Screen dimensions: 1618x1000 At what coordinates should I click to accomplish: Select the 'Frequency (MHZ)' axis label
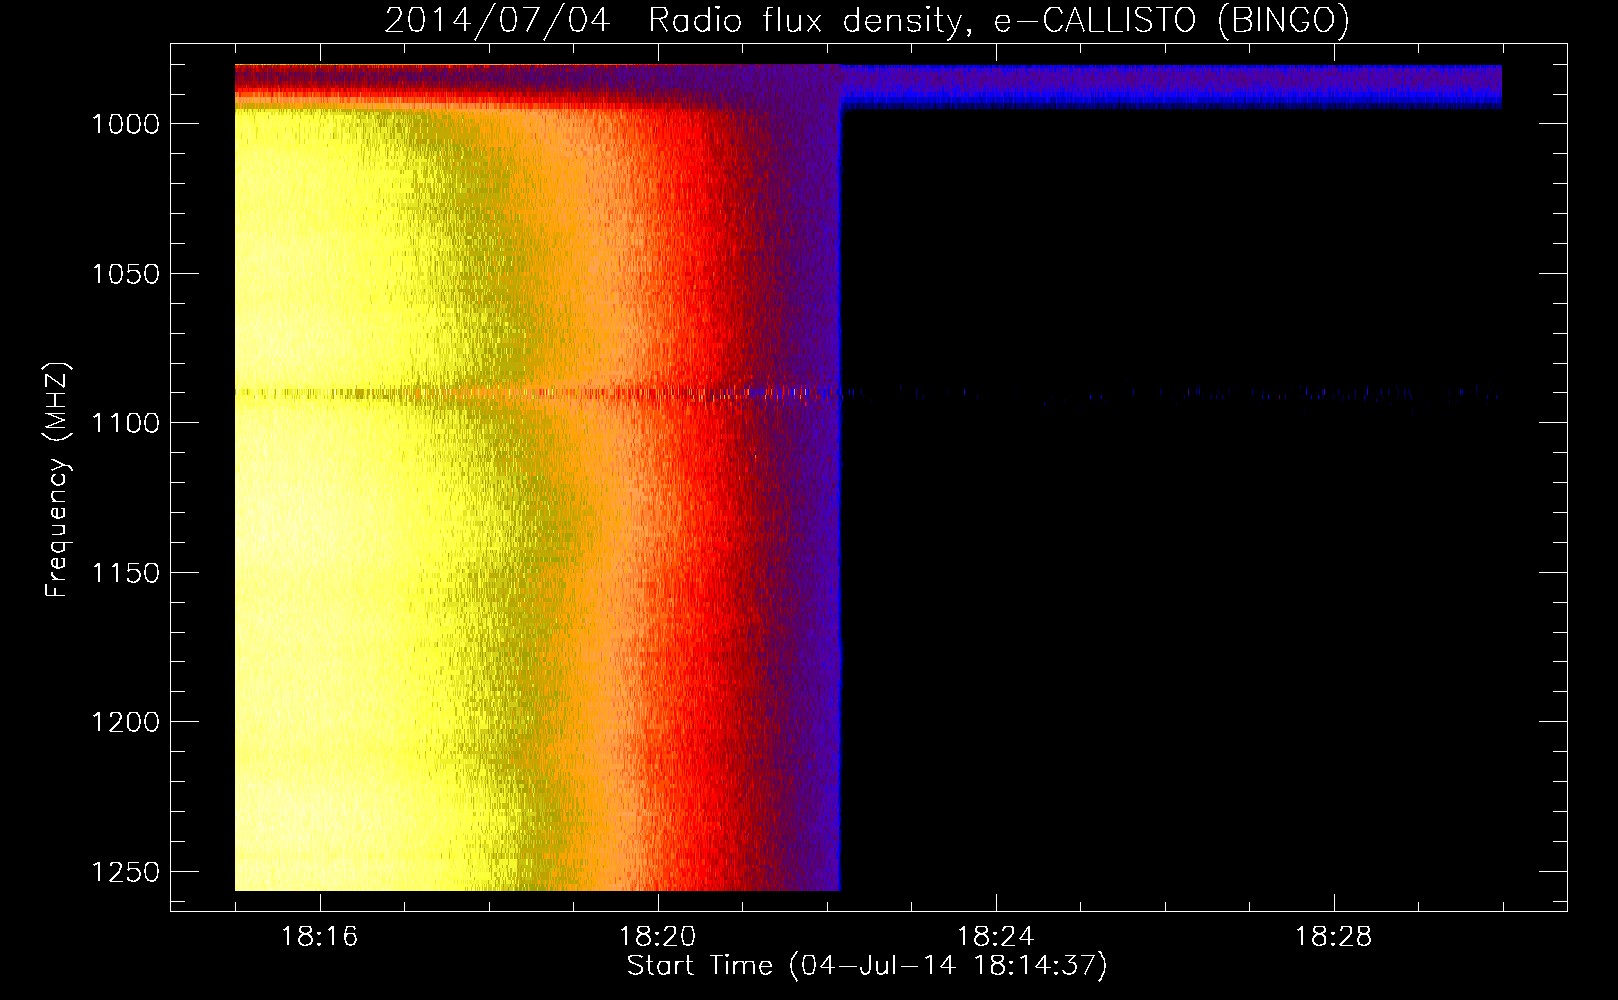(x=57, y=480)
